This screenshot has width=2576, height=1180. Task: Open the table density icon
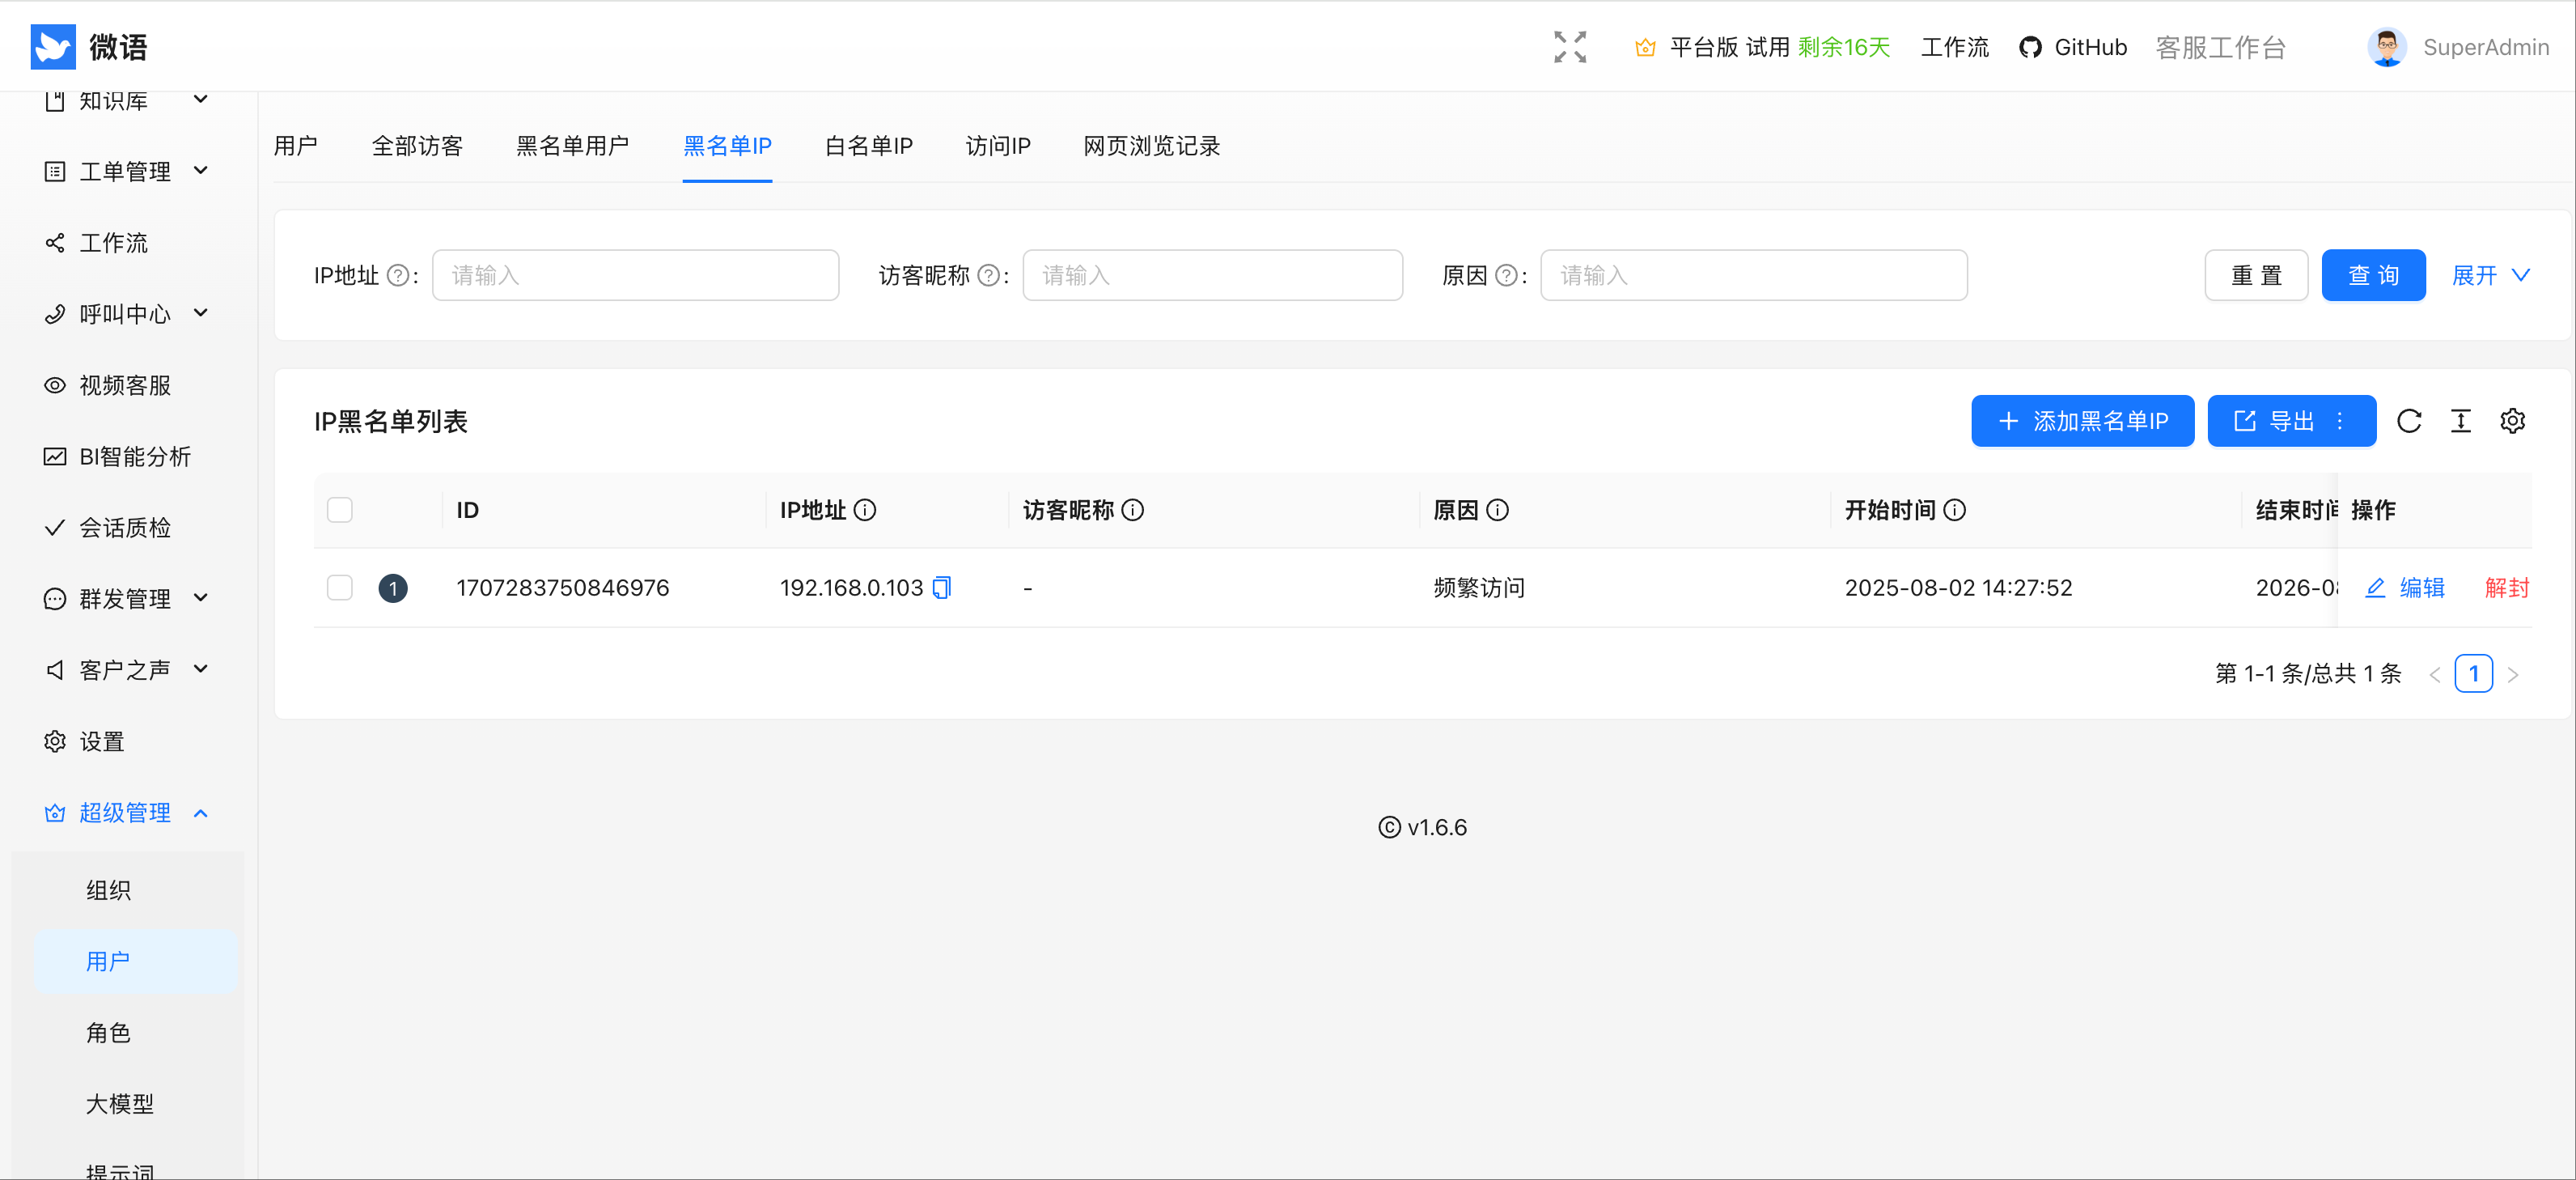pyautogui.click(x=2461, y=421)
